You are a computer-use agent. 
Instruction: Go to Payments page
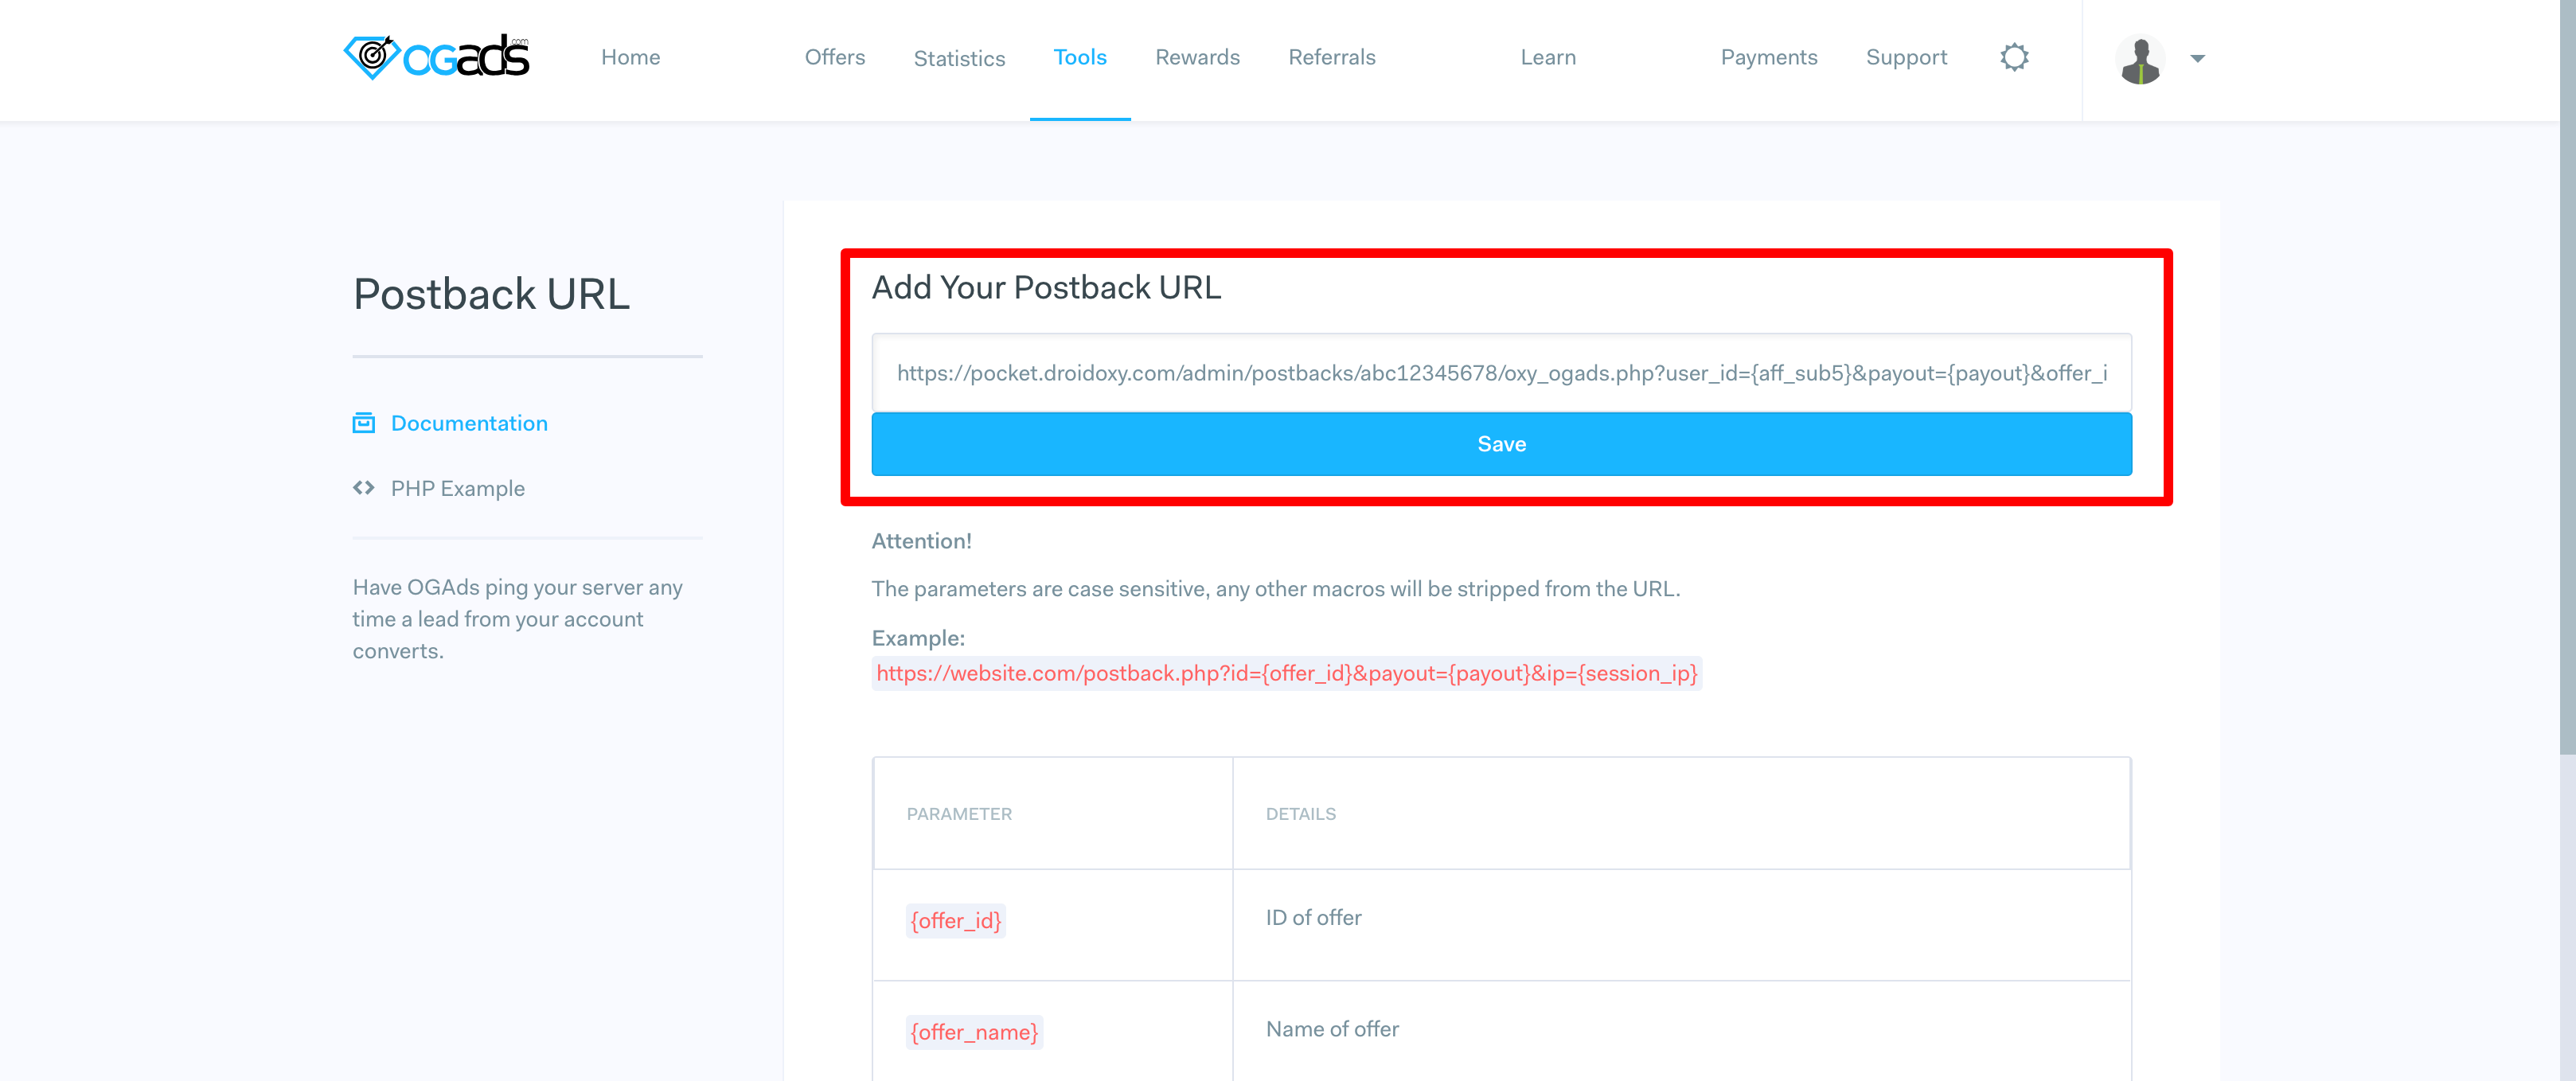(1768, 57)
